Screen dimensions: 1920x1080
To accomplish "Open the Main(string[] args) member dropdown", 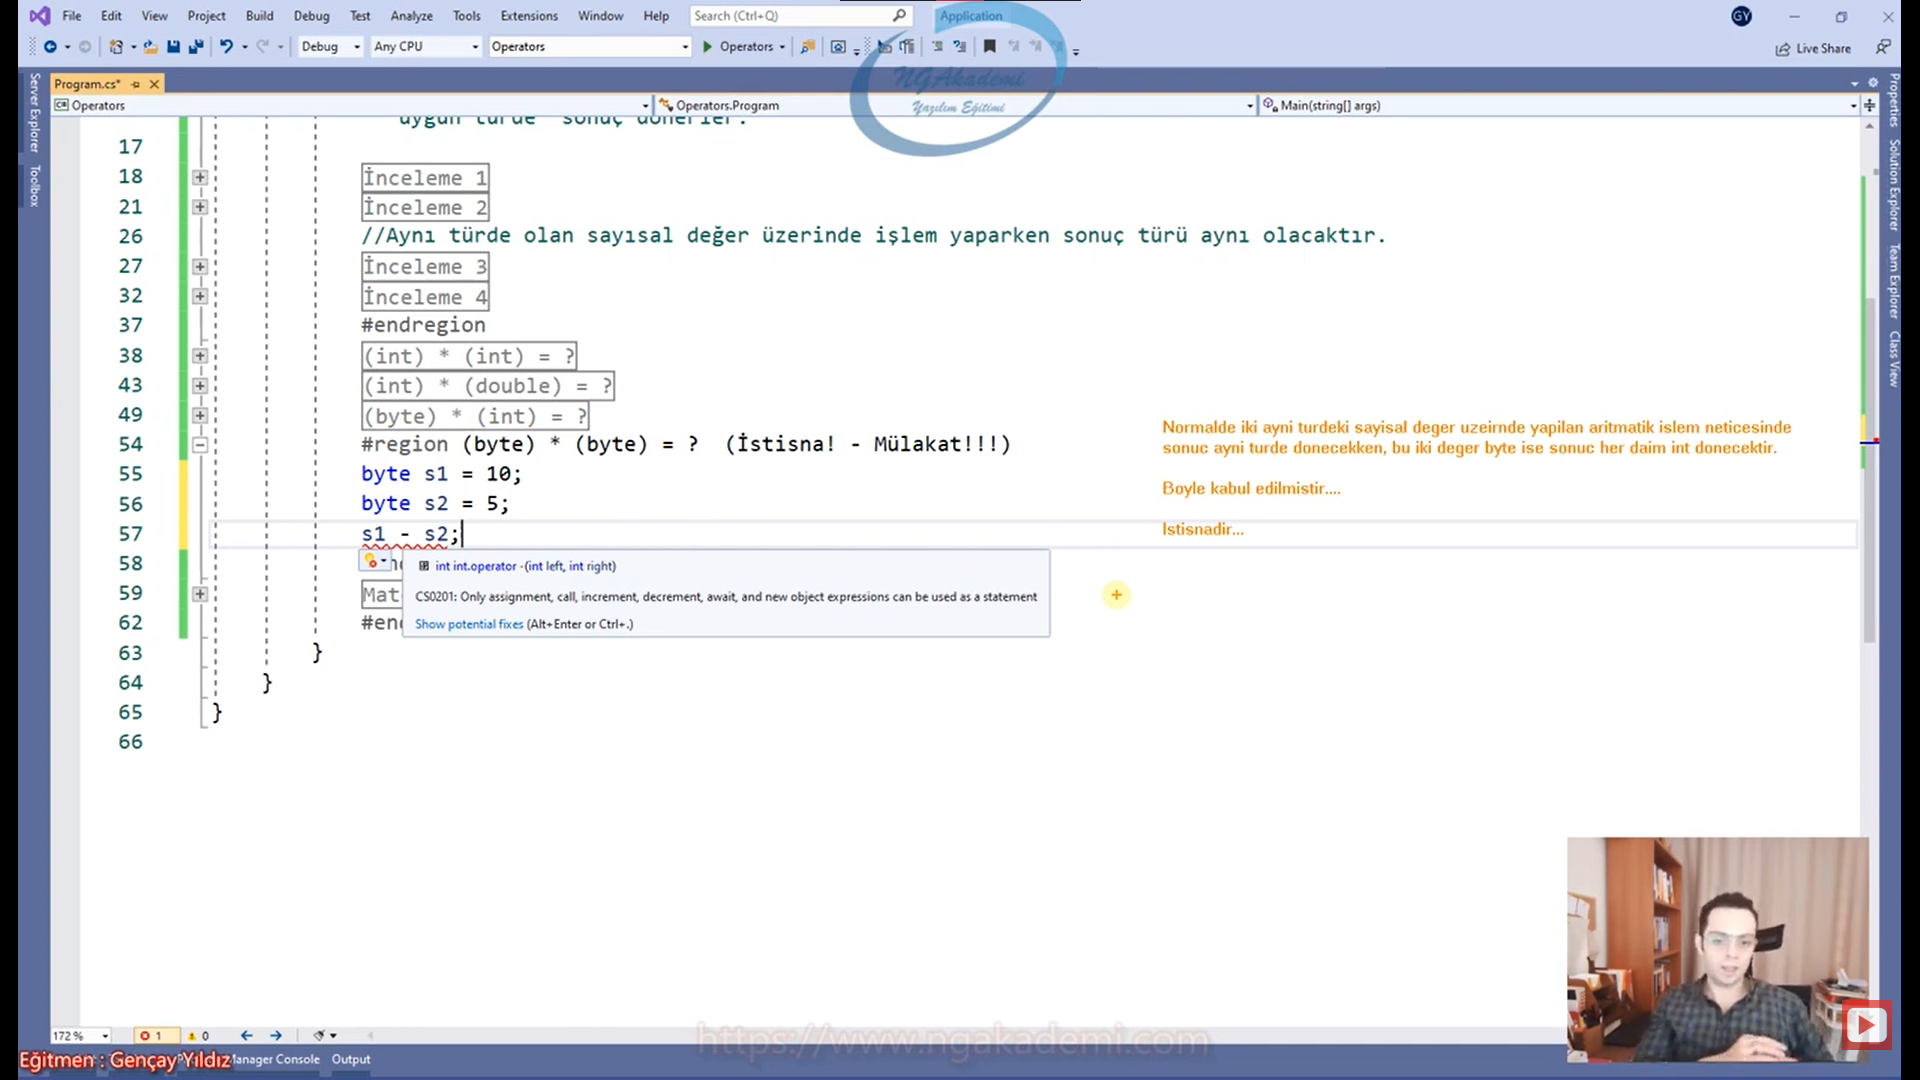I will 1559,105.
